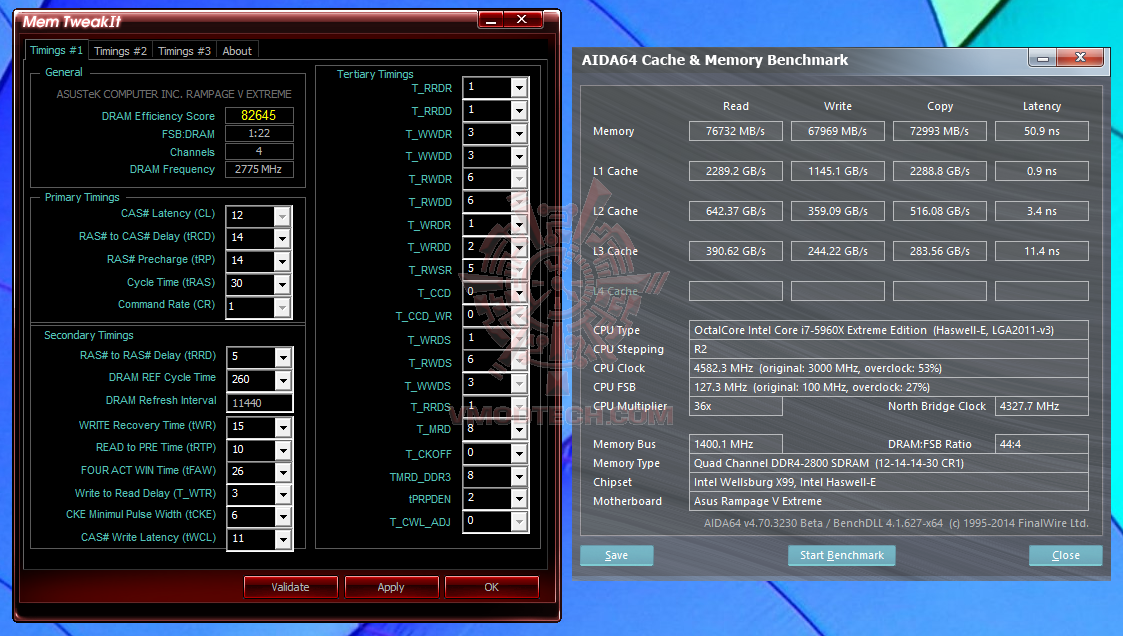The width and height of the screenshot is (1123, 636).
Task: Apply the memory timing changes
Action: point(391,587)
